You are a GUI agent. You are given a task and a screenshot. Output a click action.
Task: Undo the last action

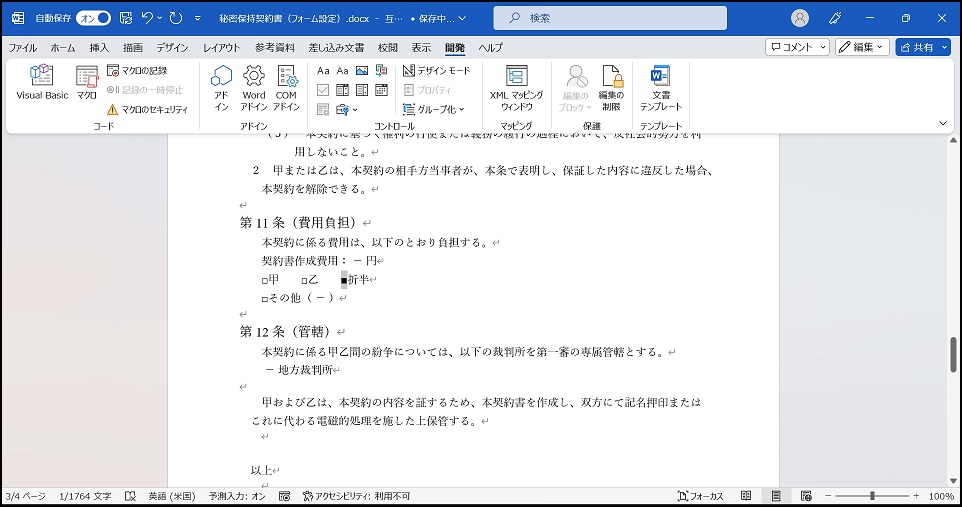tap(147, 18)
